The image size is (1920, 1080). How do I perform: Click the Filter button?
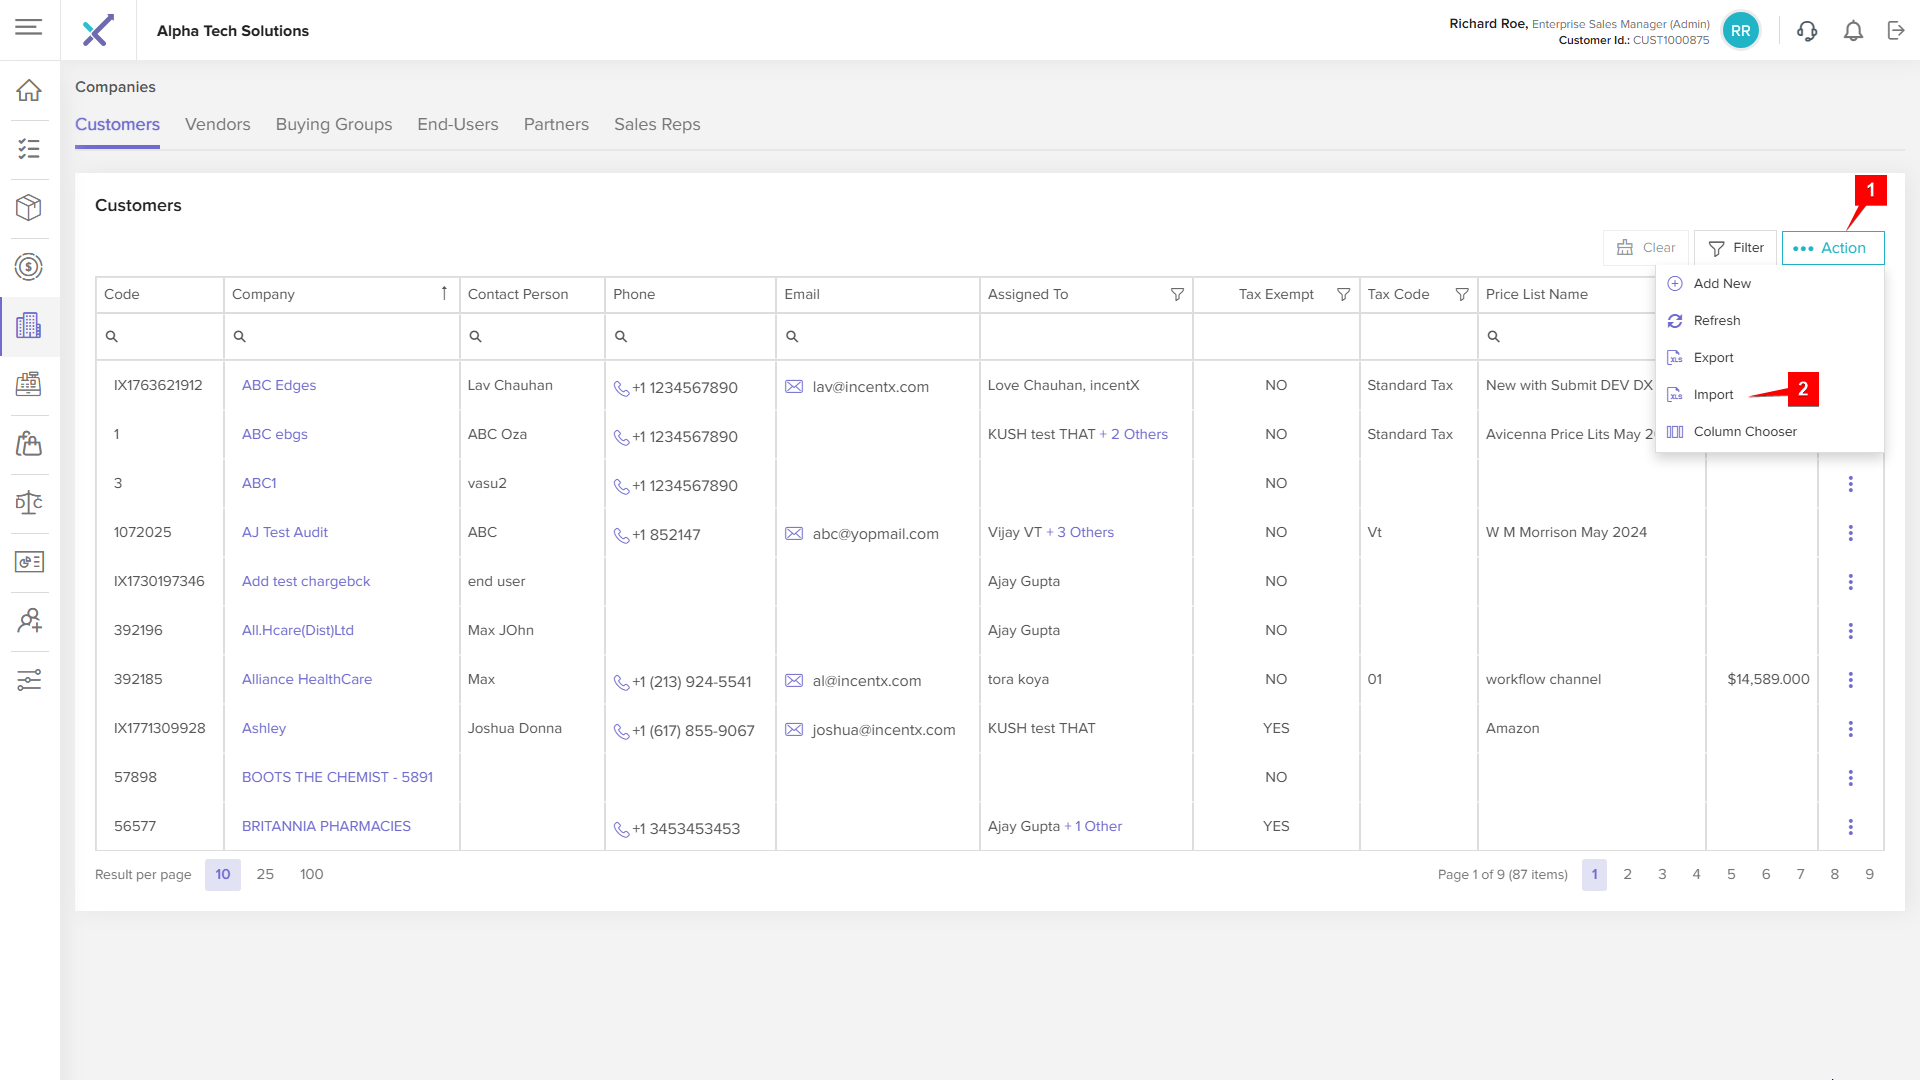[1736, 248]
